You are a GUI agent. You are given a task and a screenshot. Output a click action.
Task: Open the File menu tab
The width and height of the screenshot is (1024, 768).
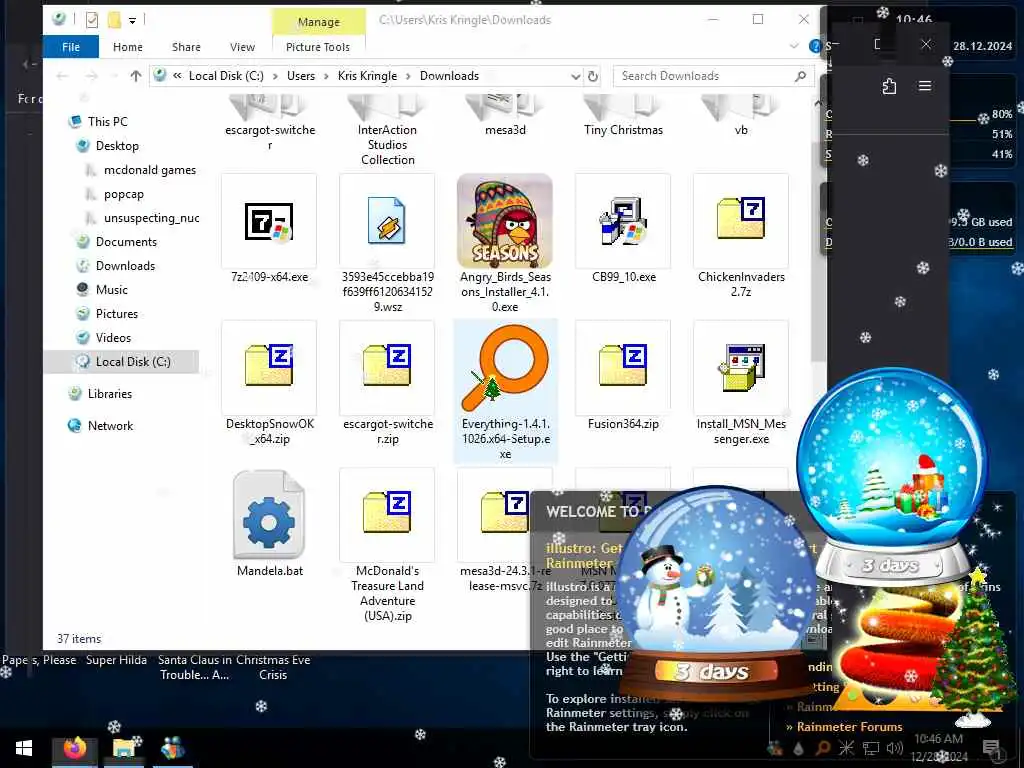pyautogui.click(x=71, y=47)
